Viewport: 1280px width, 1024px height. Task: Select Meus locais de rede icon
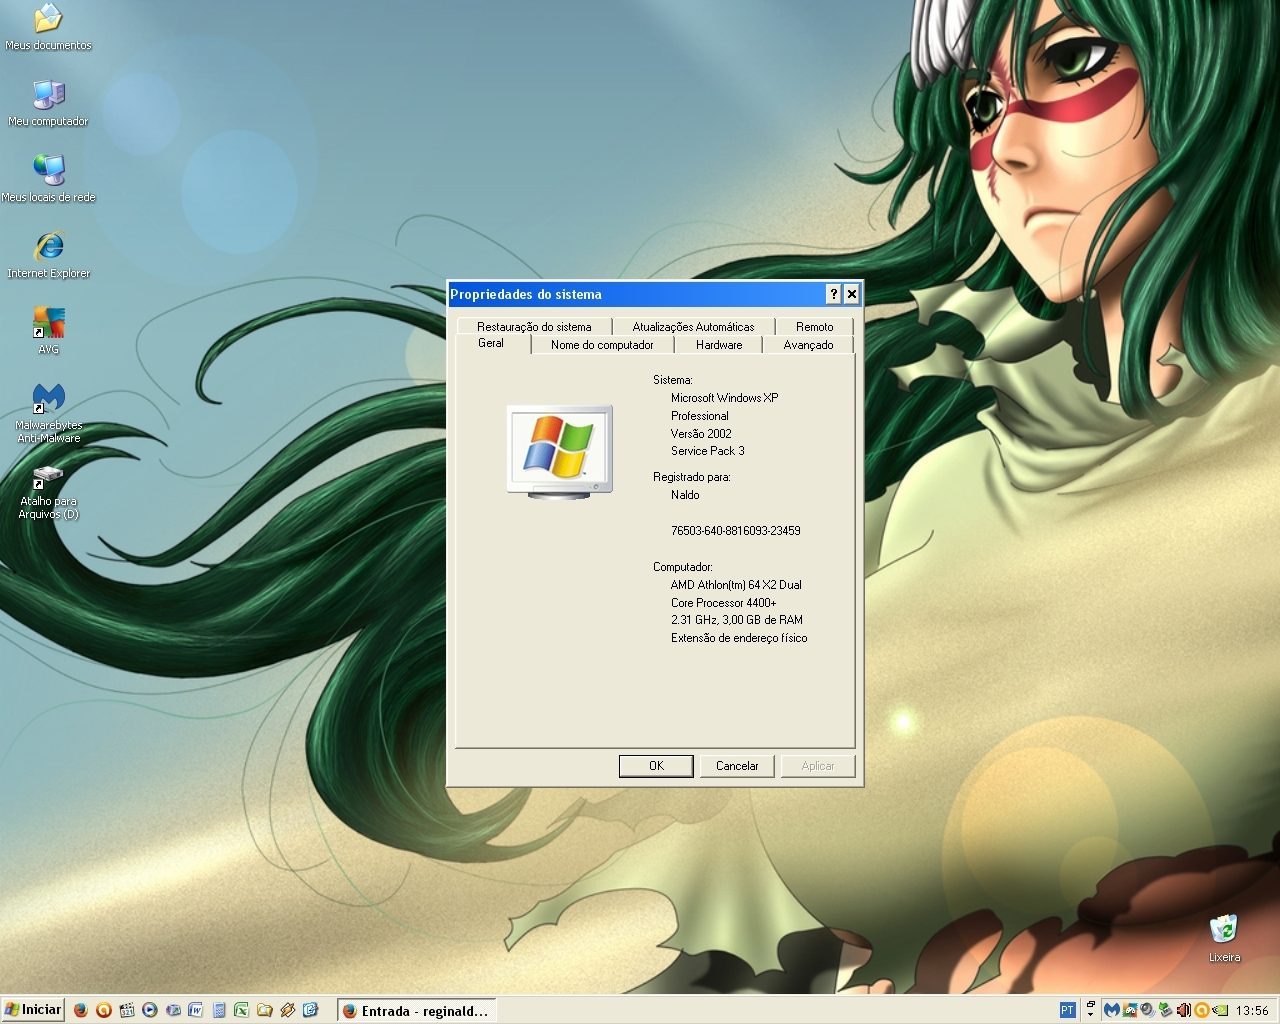coord(48,179)
